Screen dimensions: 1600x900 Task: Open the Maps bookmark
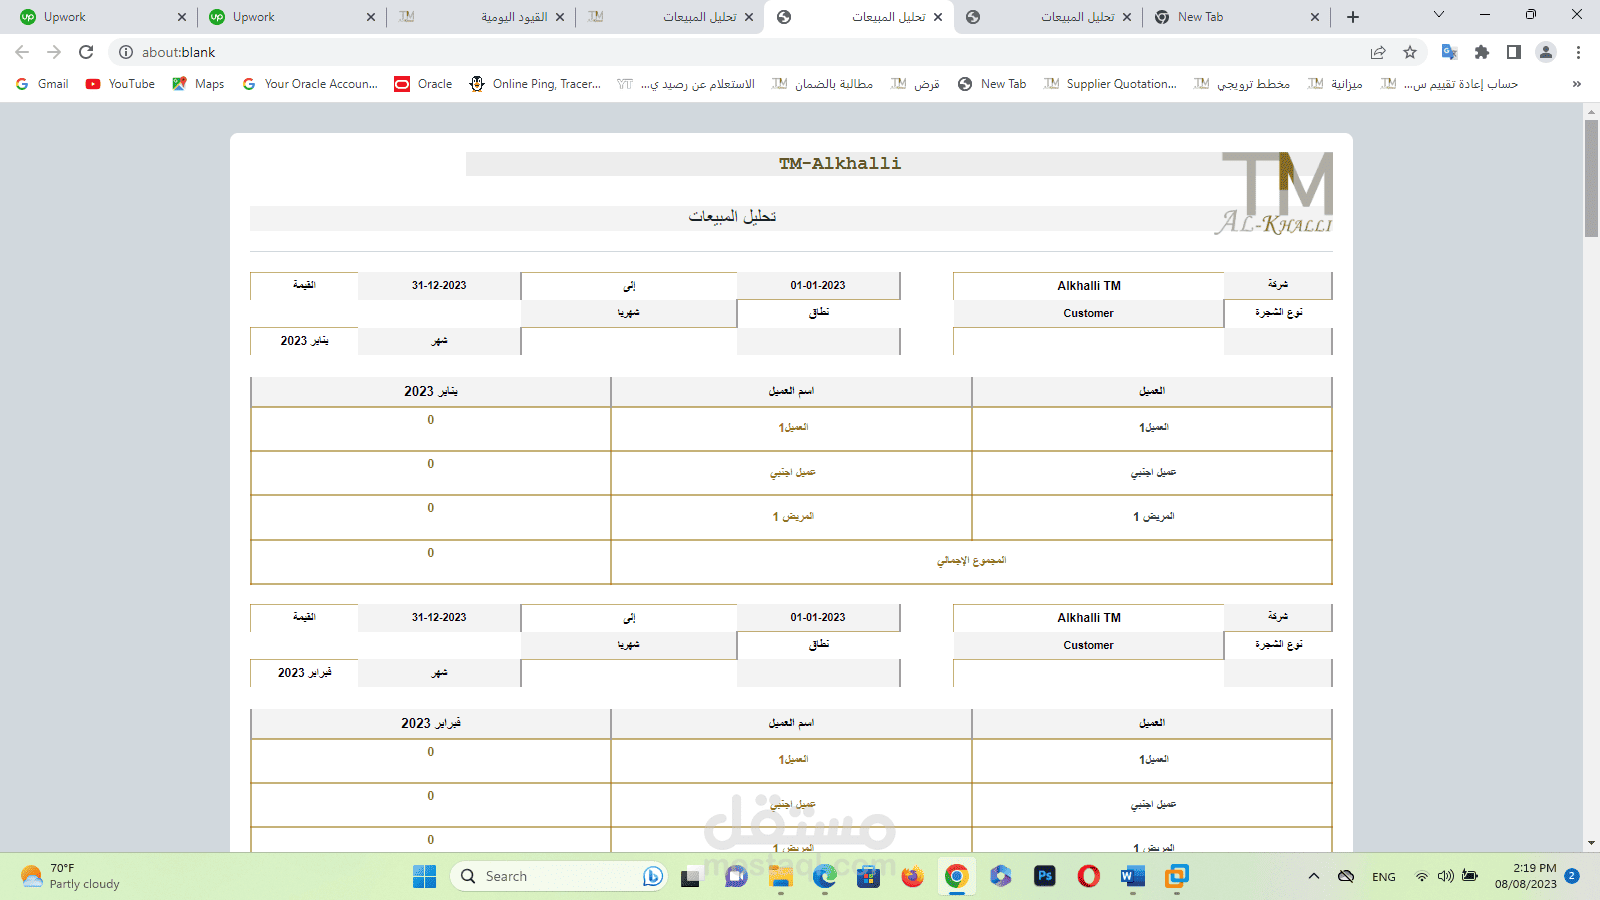click(x=198, y=84)
